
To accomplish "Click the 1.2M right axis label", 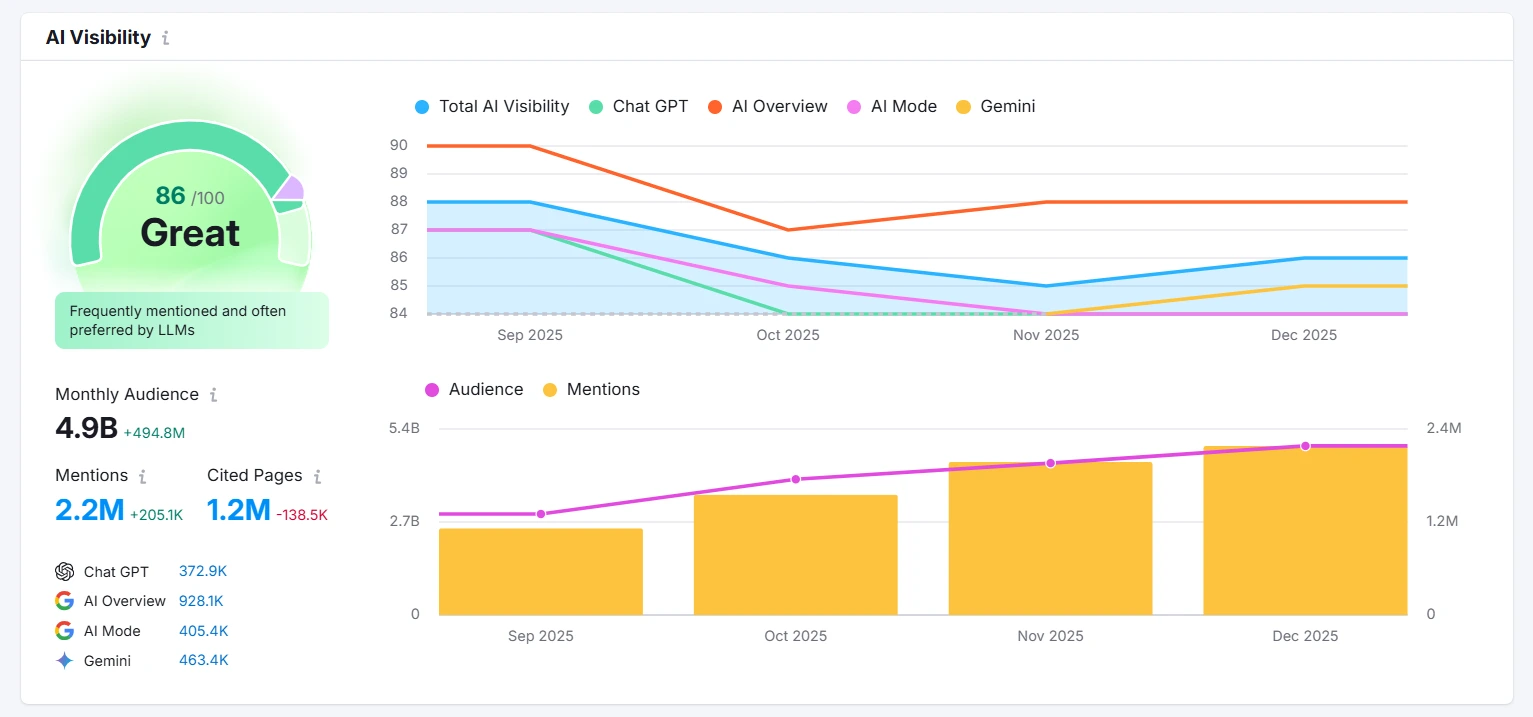I will click(x=1443, y=521).
